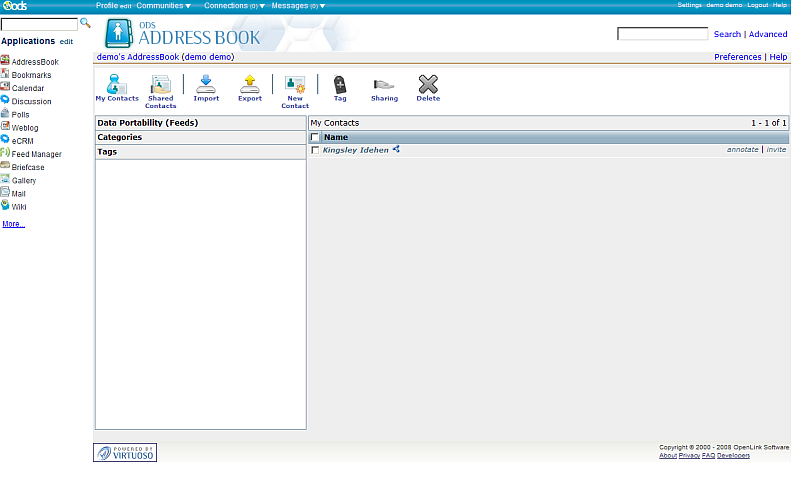This screenshot has width=800, height=492.
Task: Open Calendar from the Applications list
Action: pyautogui.click(x=27, y=88)
